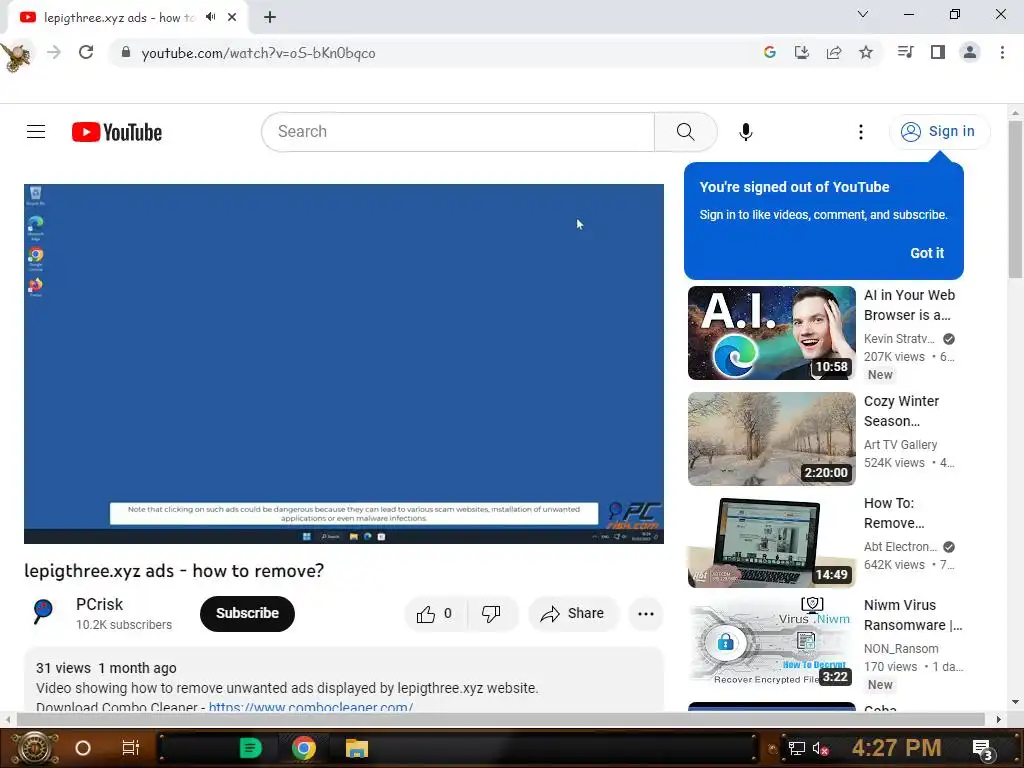Open media controls icon in Chrome toolbar
The height and width of the screenshot is (768, 1024).
tap(905, 52)
